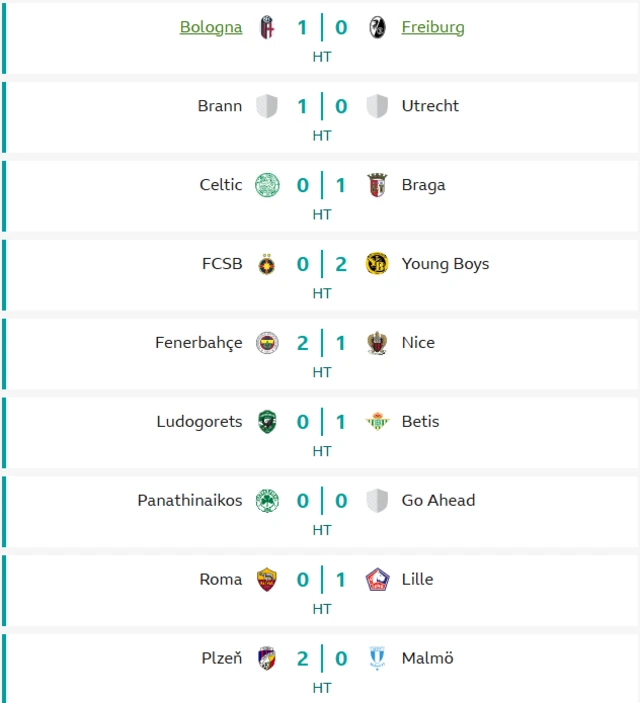Screen dimensions: 640x703
Task: Click the Freiburg club crest
Action: (x=377, y=28)
